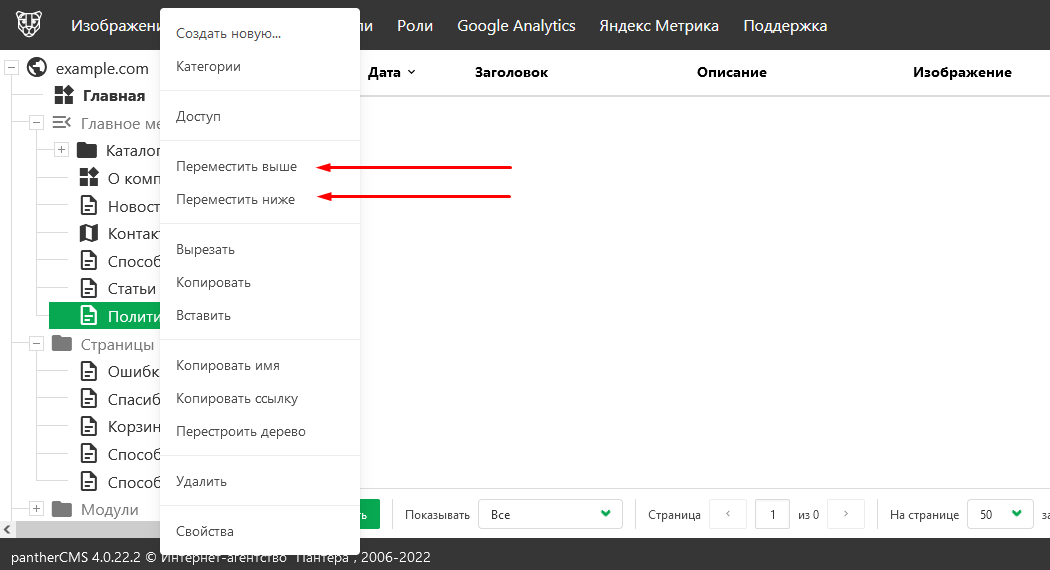The image size is (1050, 570).
Task: Open the Яндекс Метрика top menu
Action: tap(658, 26)
